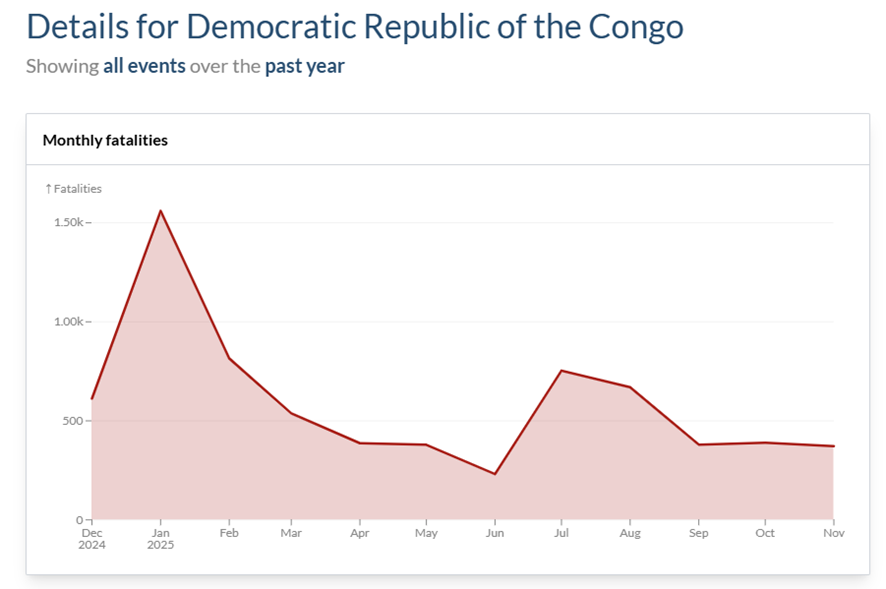The width and height of the screenshot is (886, 589).
Task: Click the upward arrow beside Fatalities axis label
Action: (x=48, y=189)
